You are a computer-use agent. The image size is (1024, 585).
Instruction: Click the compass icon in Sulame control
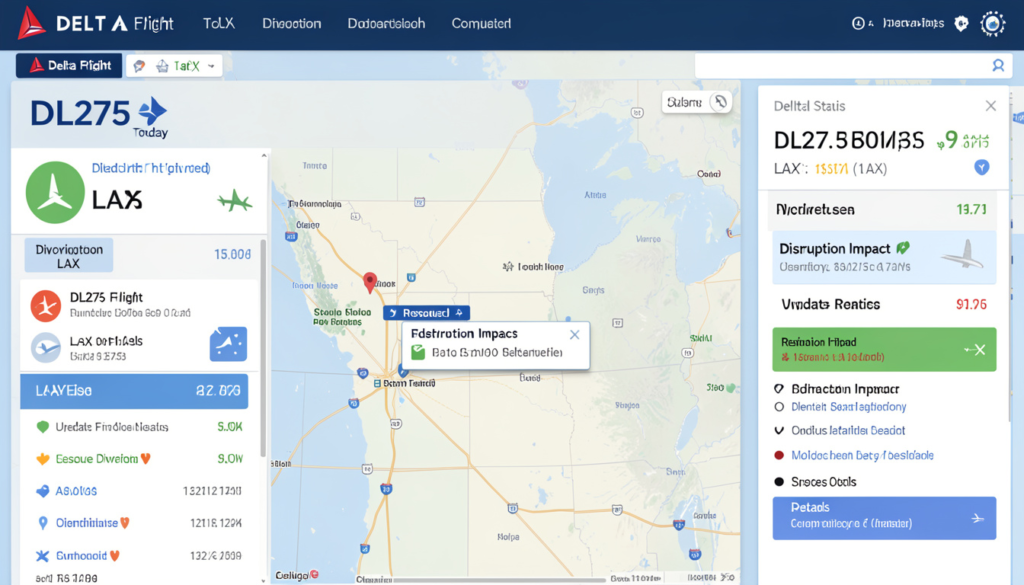(720, 103)
